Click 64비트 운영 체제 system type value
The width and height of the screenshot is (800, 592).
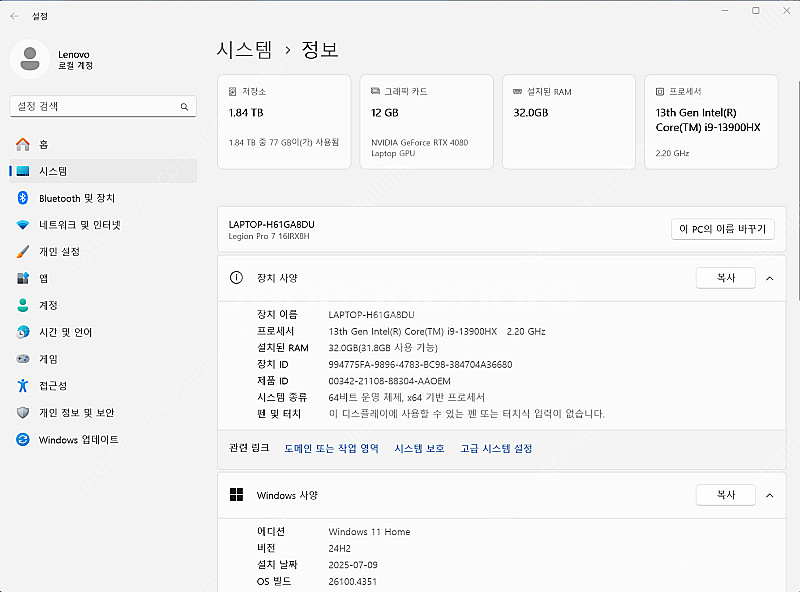(406, 397)
